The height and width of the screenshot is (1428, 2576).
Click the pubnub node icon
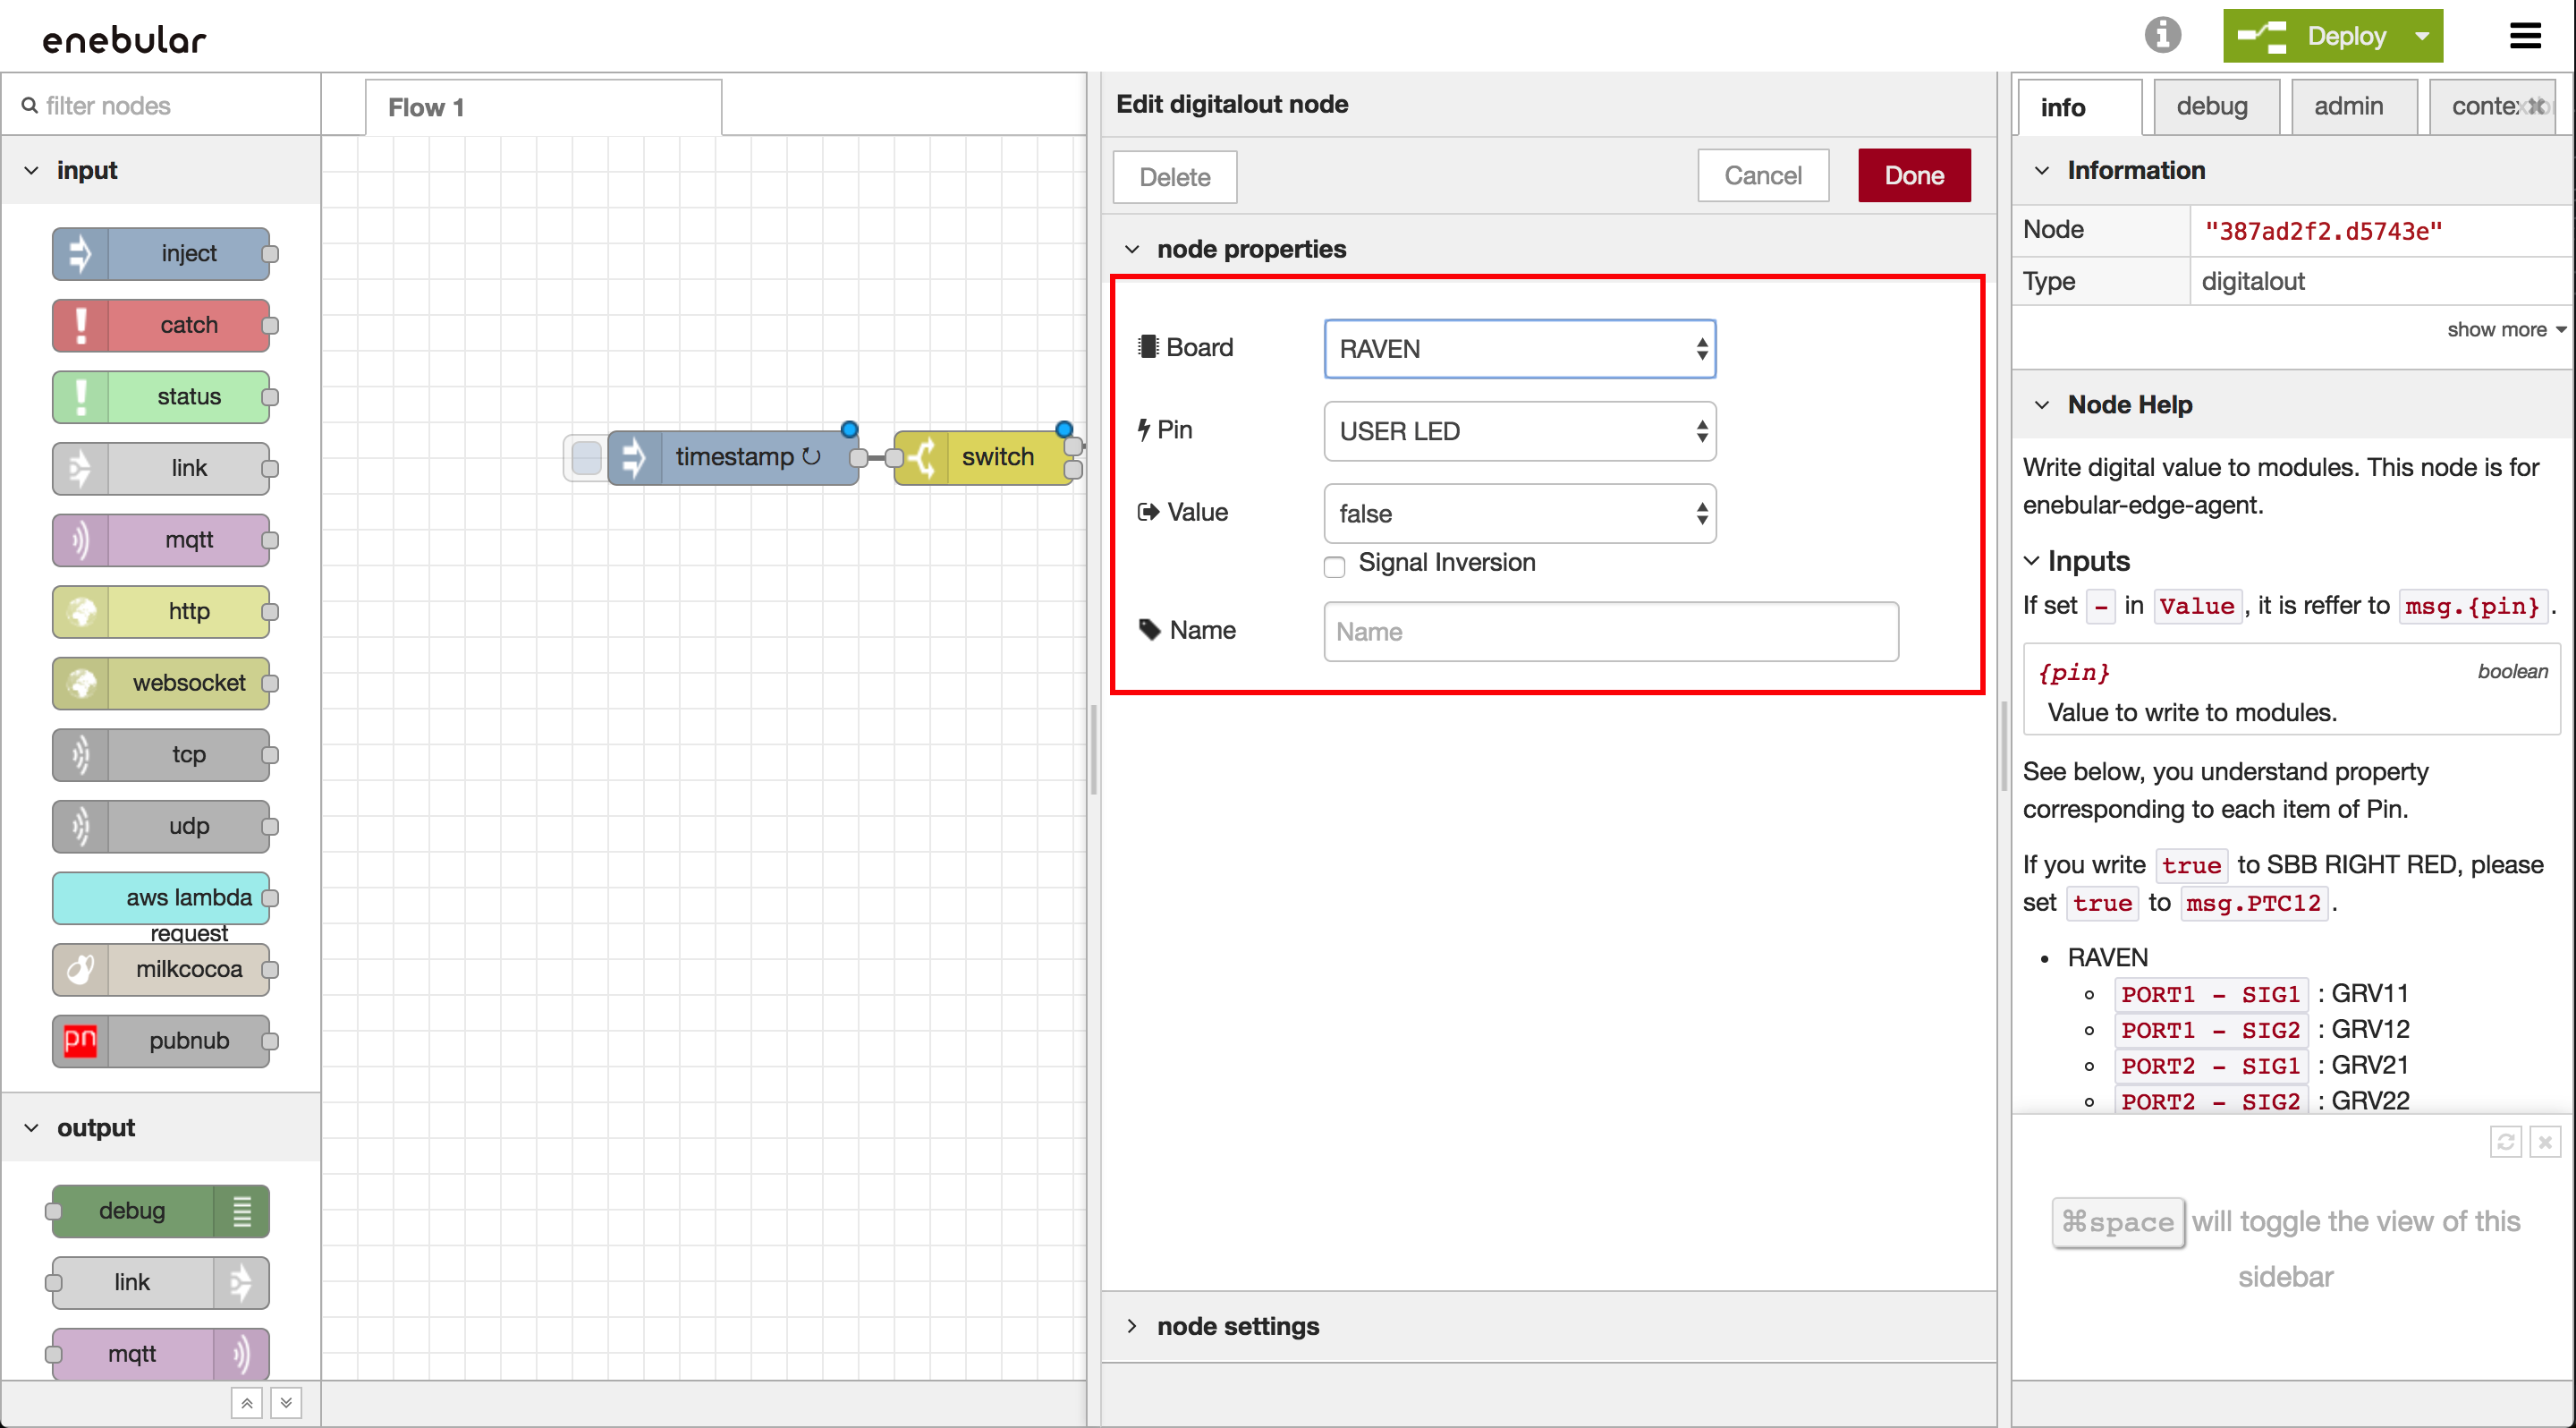[80, 1041]
